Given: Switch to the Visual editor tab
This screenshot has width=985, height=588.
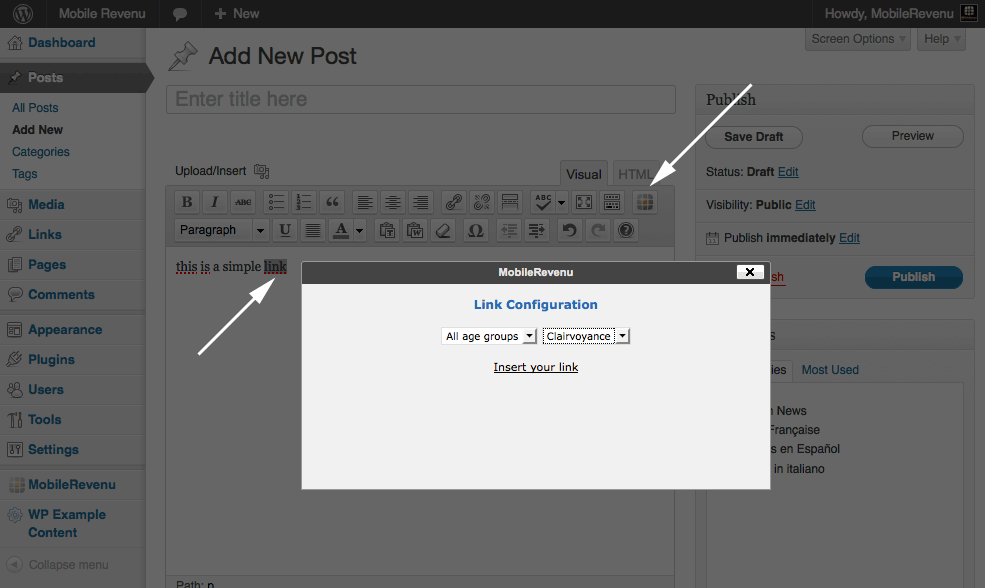Looking at the screenshot, I should click(x=584, y=174).
